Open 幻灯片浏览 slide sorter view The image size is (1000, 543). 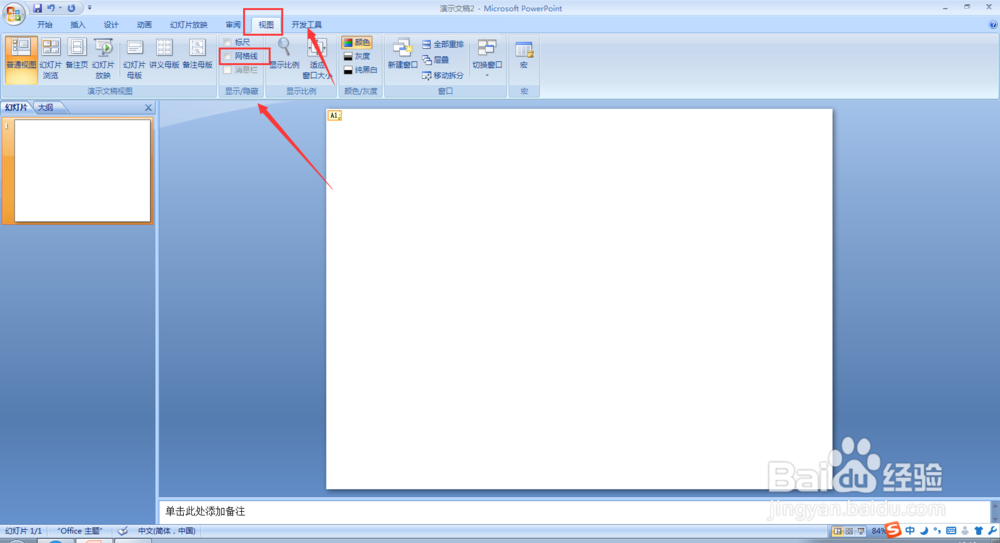(50, 60)
